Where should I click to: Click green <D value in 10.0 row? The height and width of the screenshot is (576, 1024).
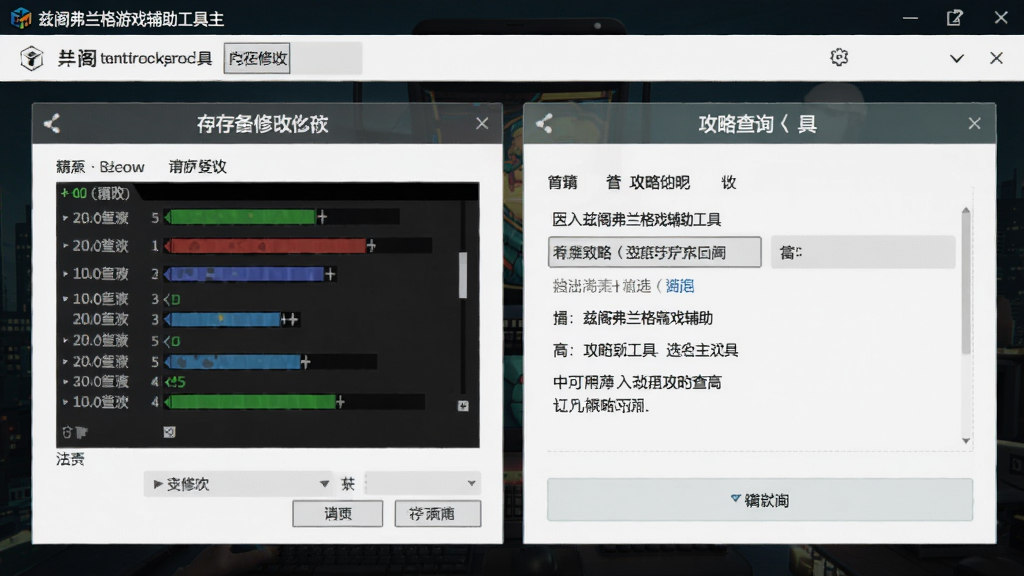click(x=172, y=299)
